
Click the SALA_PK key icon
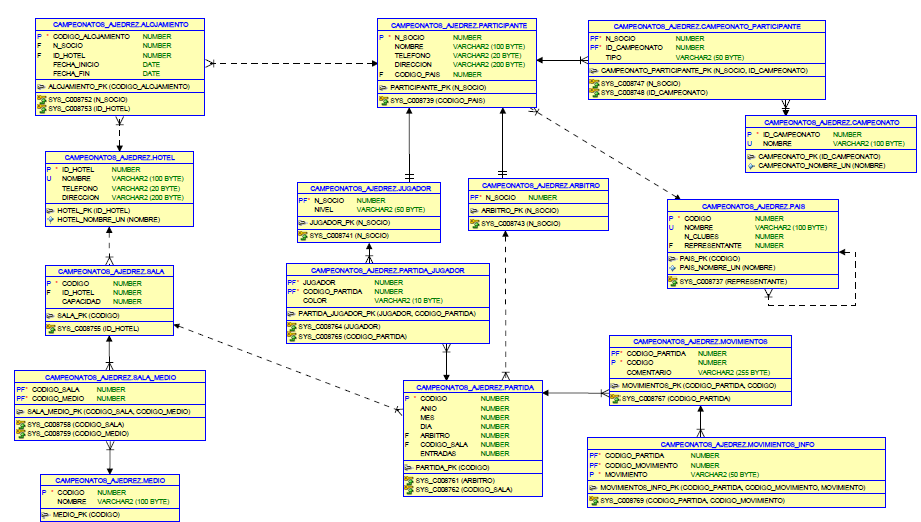[51, 316]
